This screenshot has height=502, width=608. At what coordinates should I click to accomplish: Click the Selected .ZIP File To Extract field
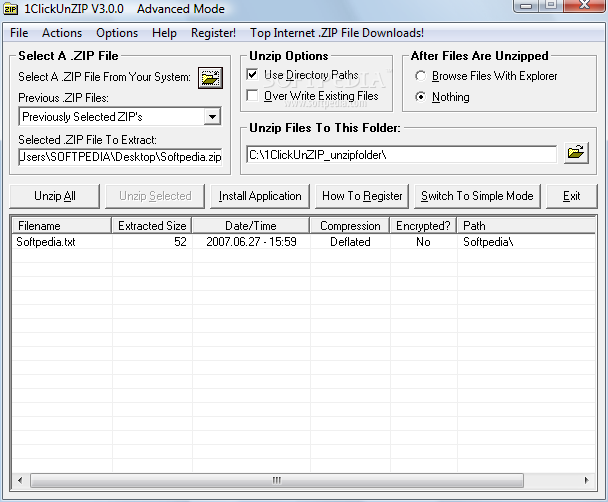coord(120,157)
